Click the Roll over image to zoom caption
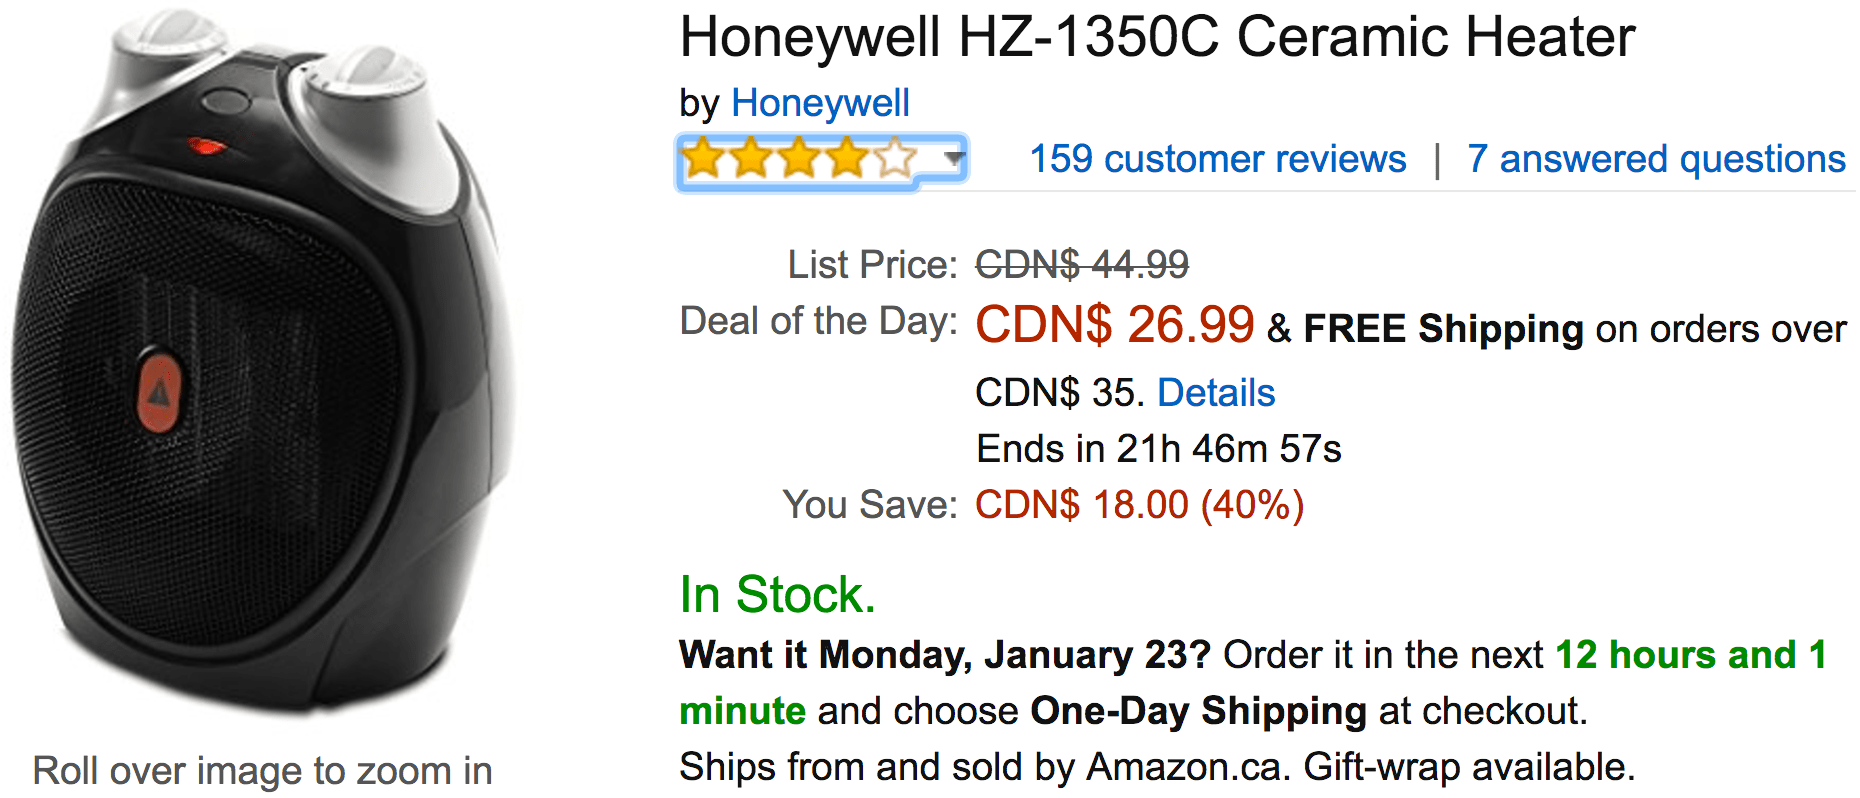The width and height of the screenshot is (1860, 798). coord(263,771)
